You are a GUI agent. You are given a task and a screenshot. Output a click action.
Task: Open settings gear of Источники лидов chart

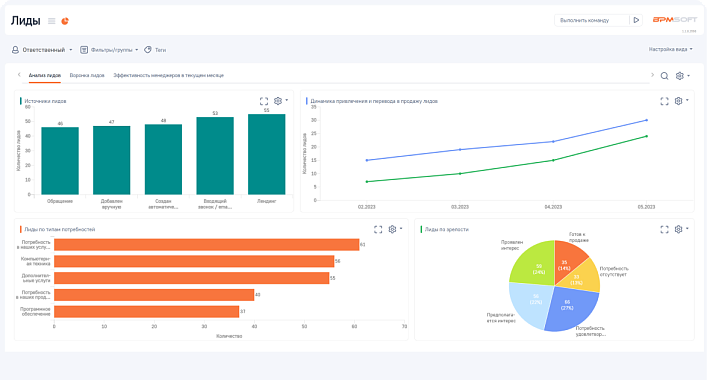(x=278, y=101)
